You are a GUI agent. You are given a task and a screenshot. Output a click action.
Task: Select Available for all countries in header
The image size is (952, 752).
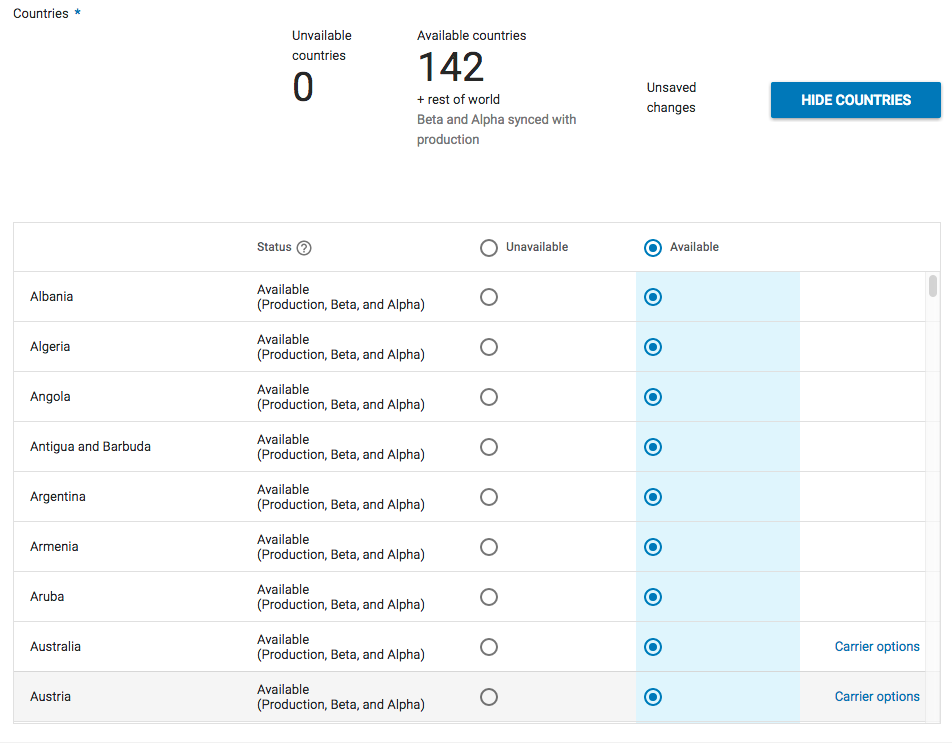[x=653, y=248]
